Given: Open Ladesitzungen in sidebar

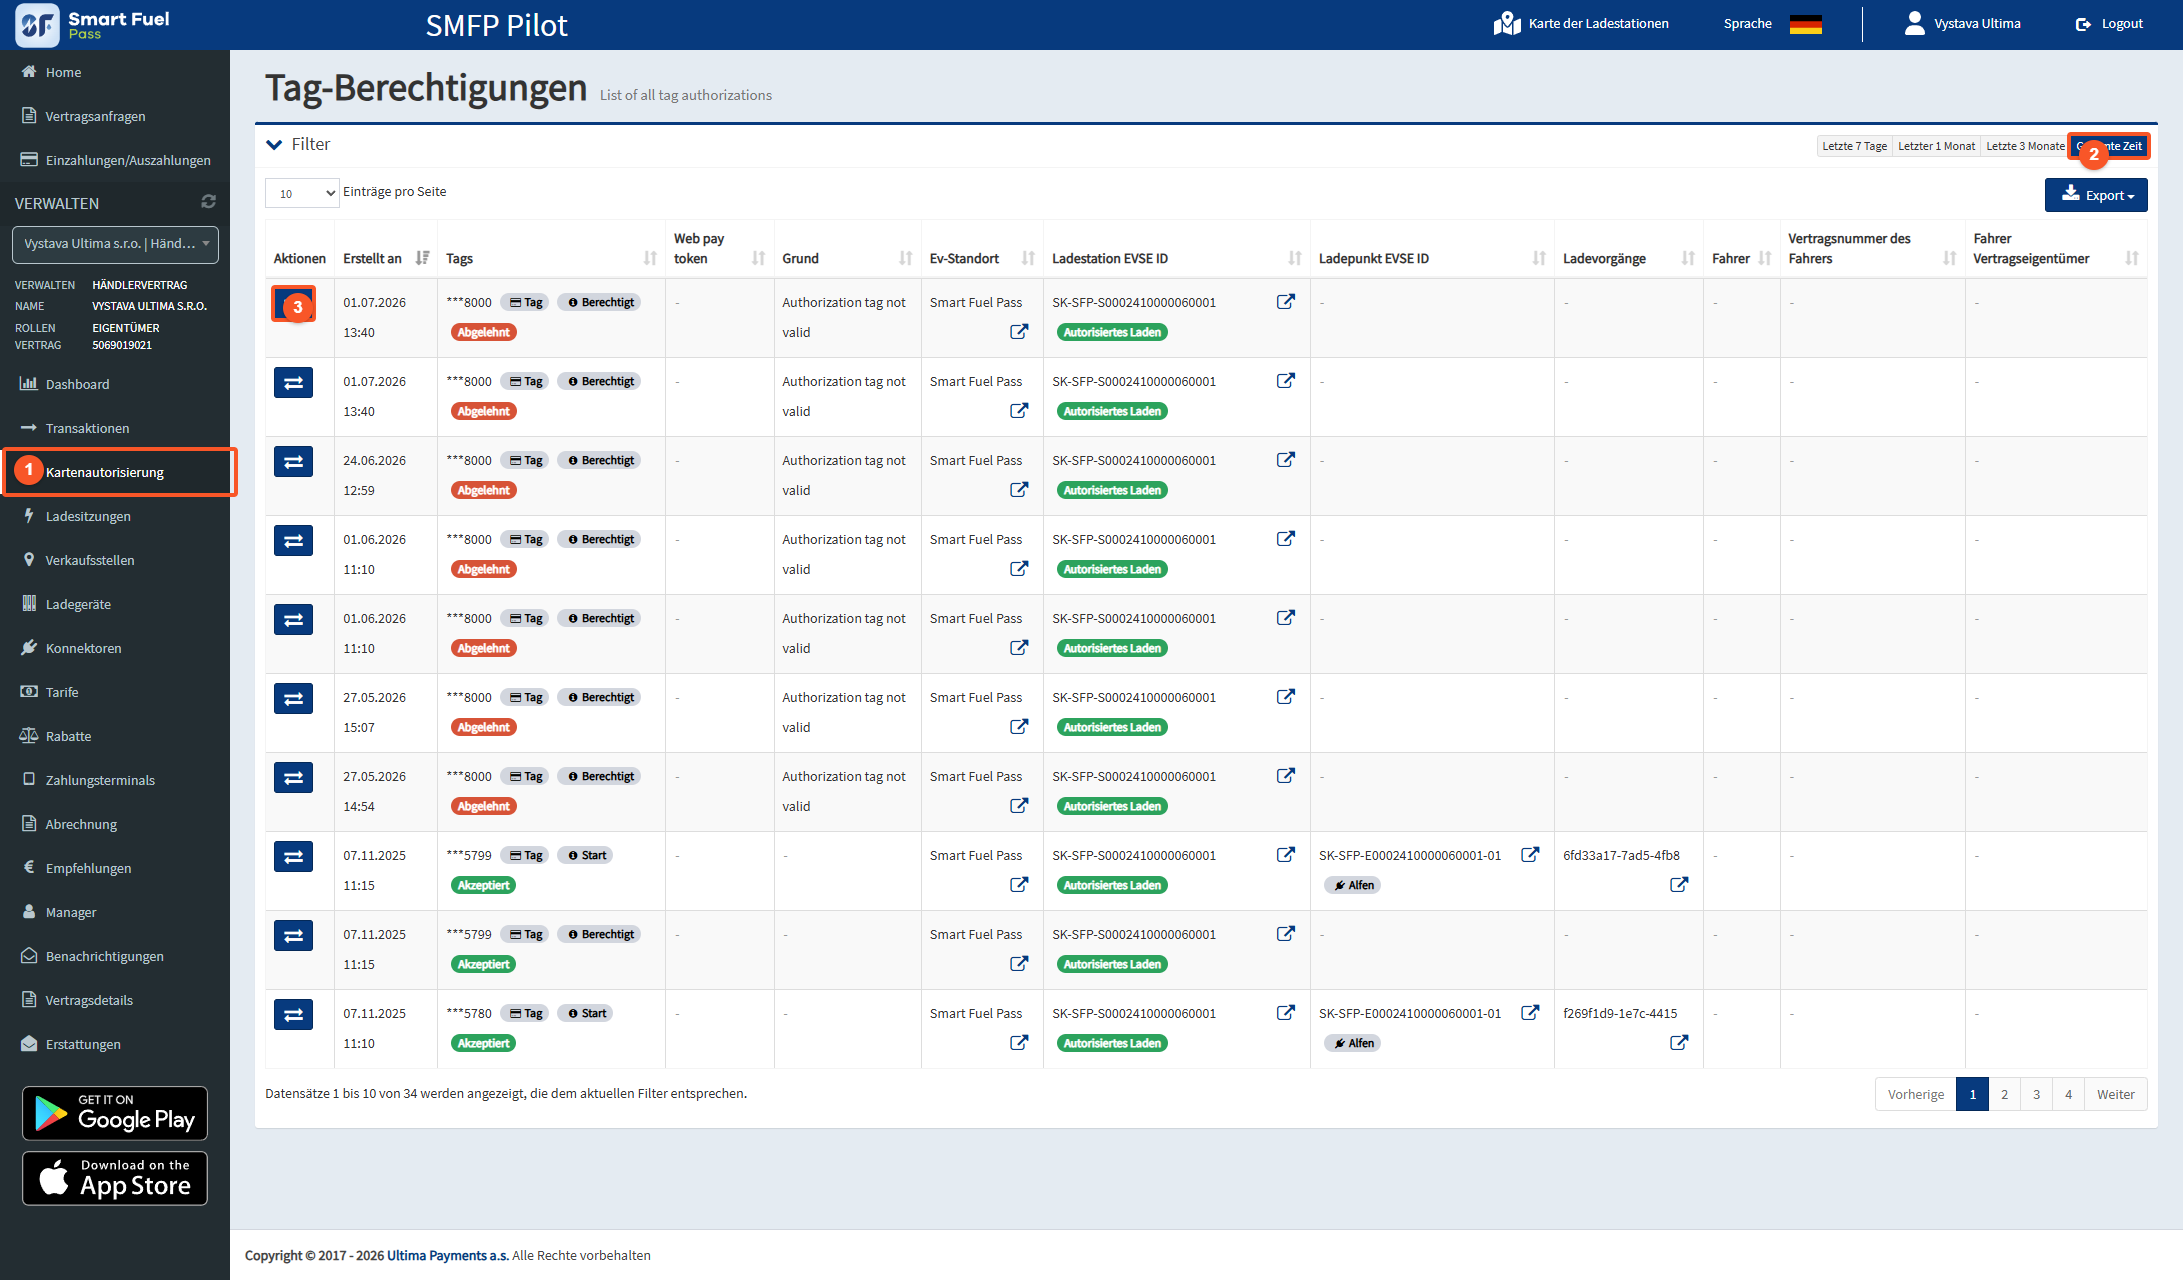Looking at the screenshot, I should pyautogui.click(x=115, y=516).
